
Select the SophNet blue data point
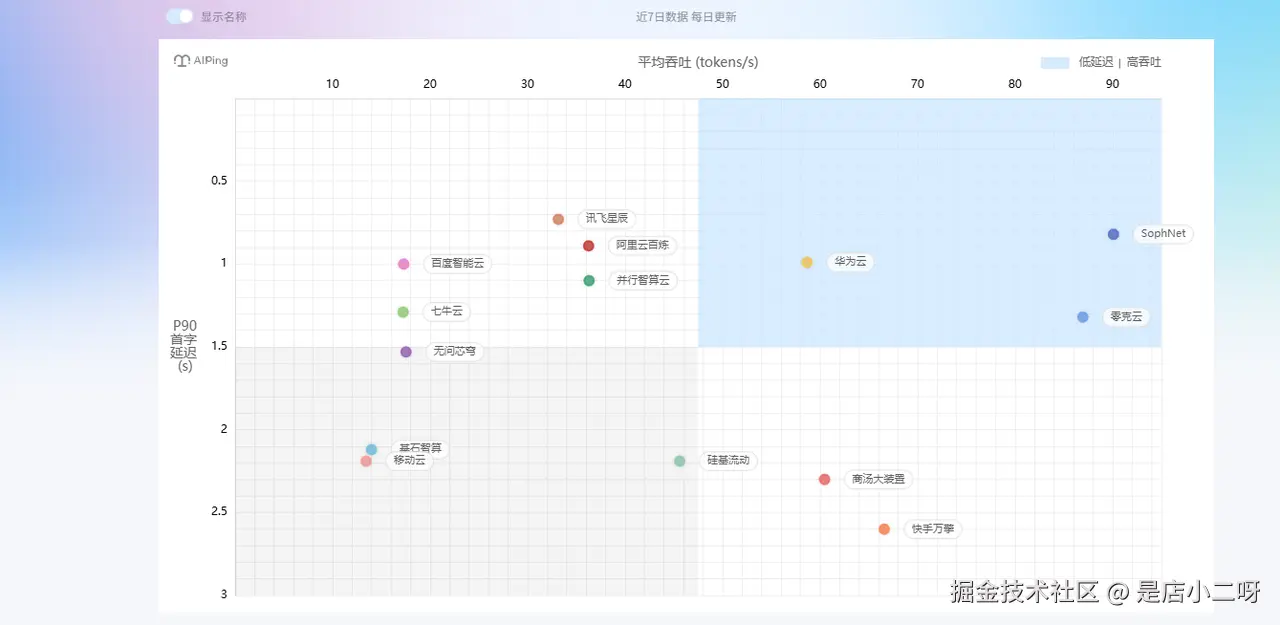click(x=1113, y=234)
